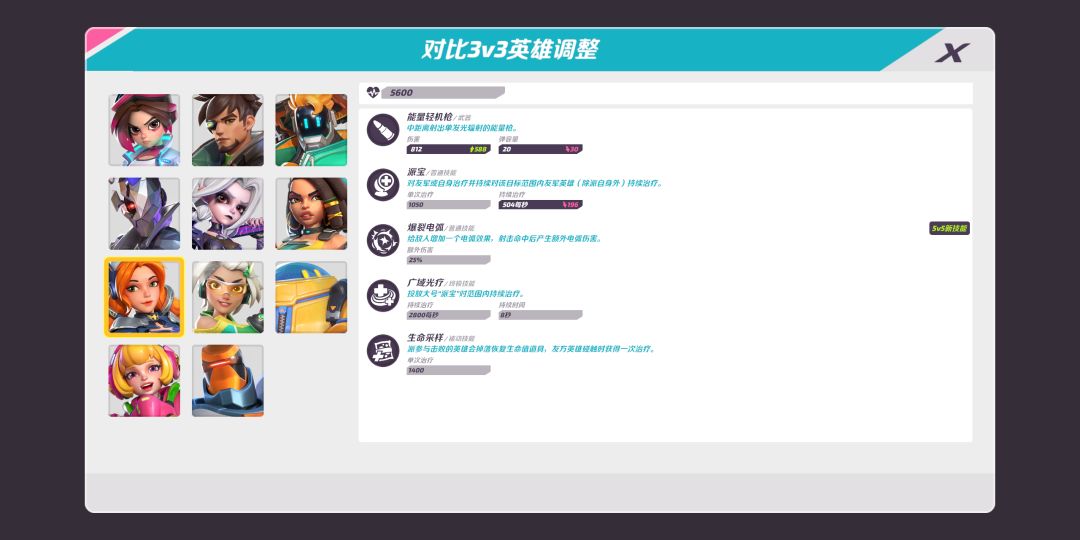Viewport: 1080px width, 540px height.
Task: Pick the dark armored hero with red eye
Action: click(x=144, y=214)
